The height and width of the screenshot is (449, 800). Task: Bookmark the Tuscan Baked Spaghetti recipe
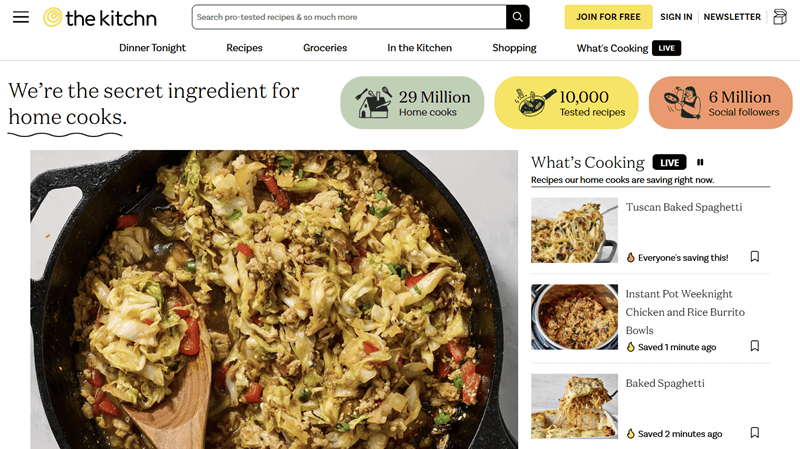[x=755, y=256]
